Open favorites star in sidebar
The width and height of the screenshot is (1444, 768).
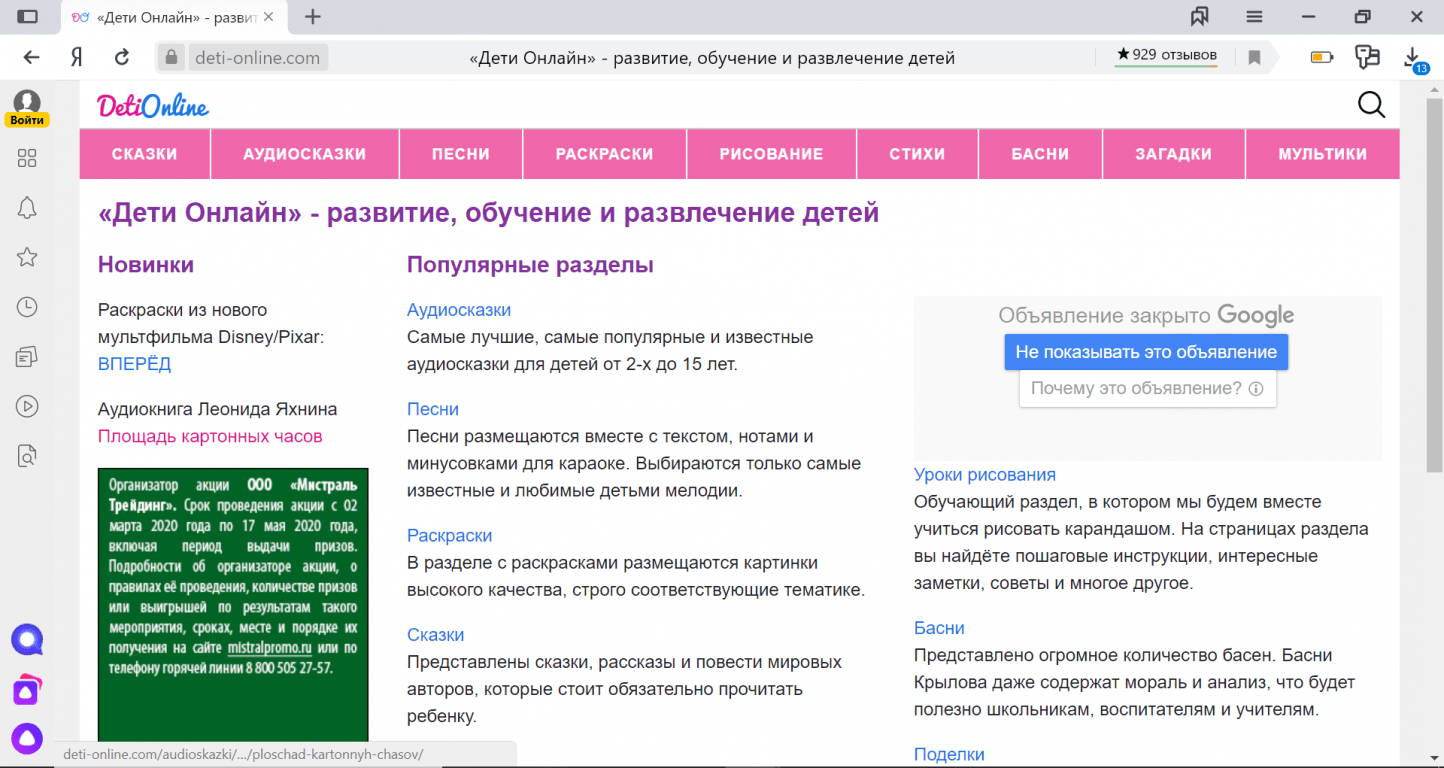click(x=27, y=257)
